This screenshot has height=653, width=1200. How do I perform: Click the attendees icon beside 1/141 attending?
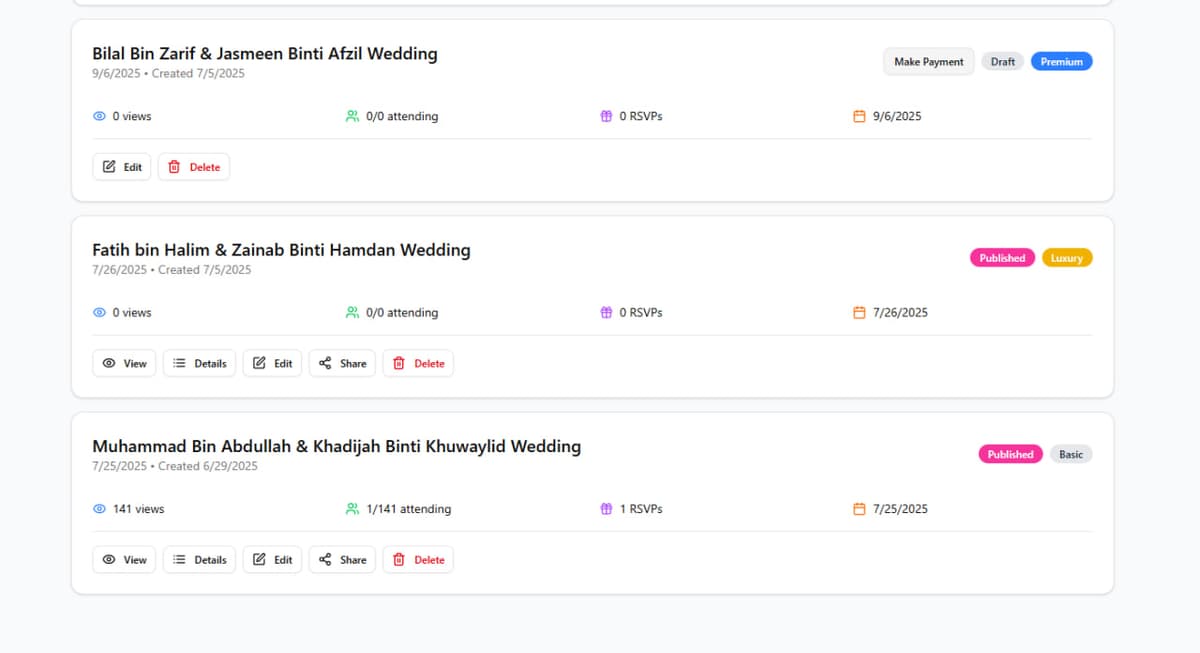point(352,509)
